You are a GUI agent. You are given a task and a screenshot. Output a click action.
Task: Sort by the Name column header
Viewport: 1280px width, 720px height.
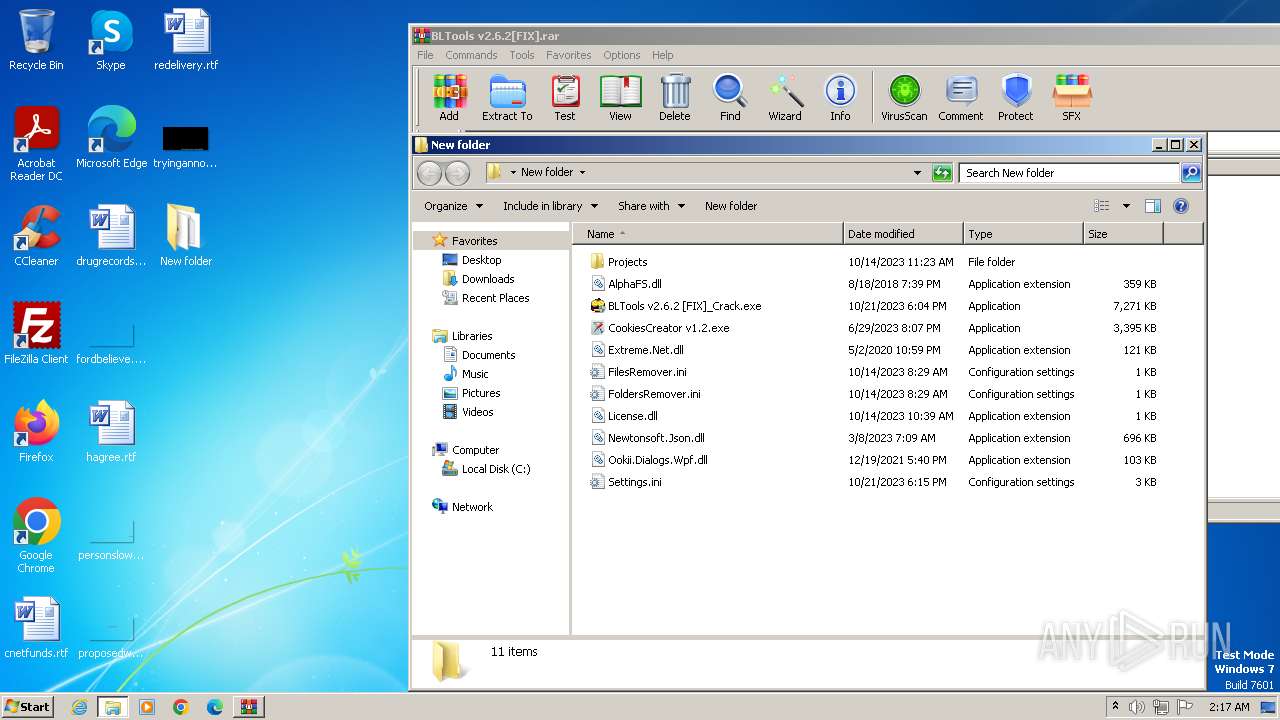tap(709, 234)
